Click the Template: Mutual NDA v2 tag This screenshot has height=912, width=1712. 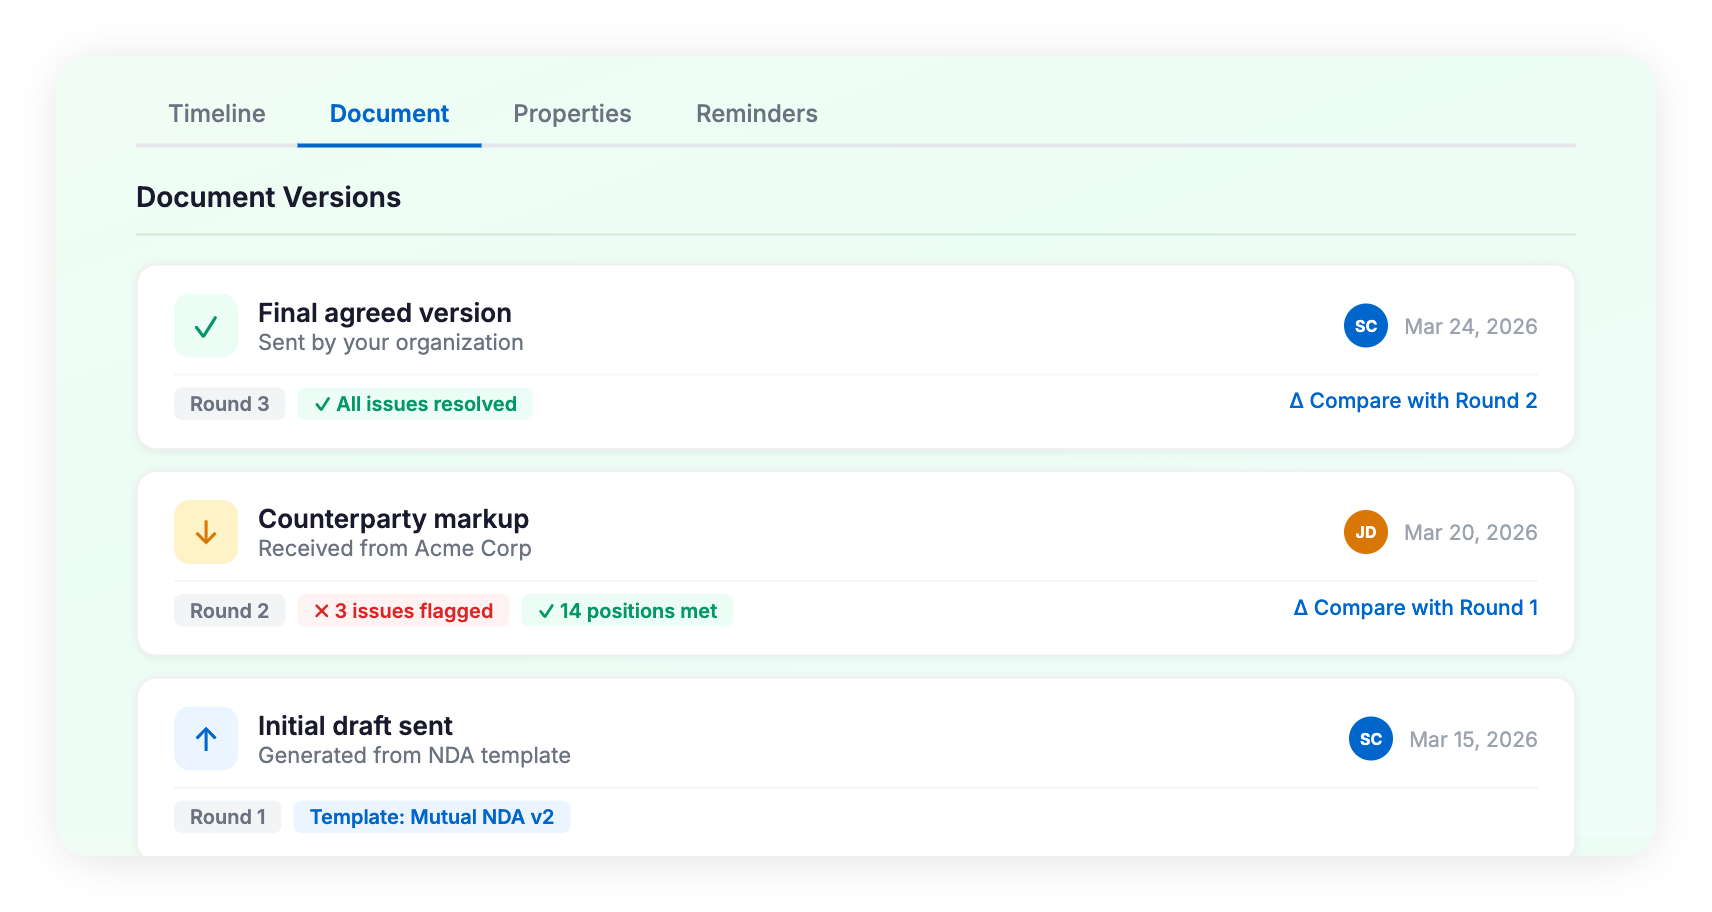pyautogui.click(x=431, y=817)
